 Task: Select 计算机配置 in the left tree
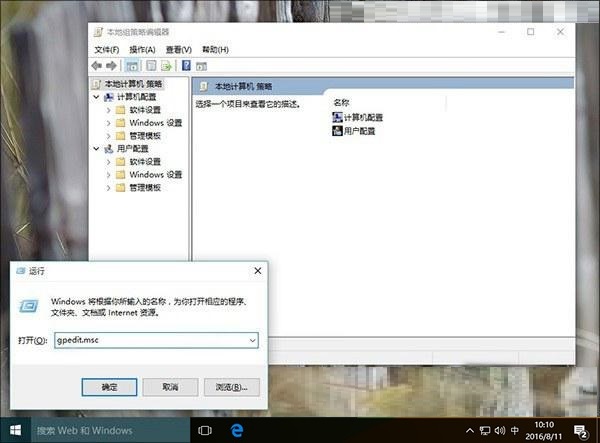point(136,97)
